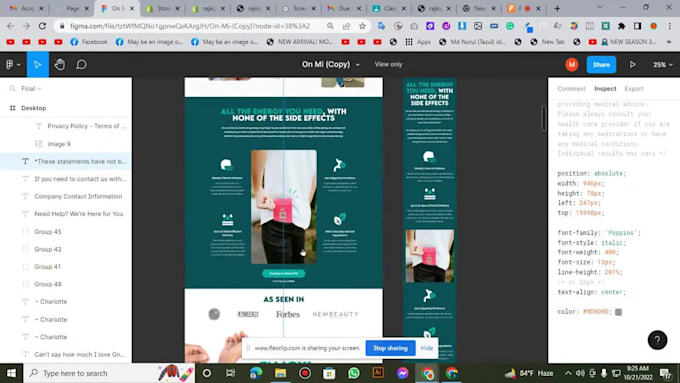Open the Final page dropdown
This screenshot has width=680, height=383.
[31, 88]
